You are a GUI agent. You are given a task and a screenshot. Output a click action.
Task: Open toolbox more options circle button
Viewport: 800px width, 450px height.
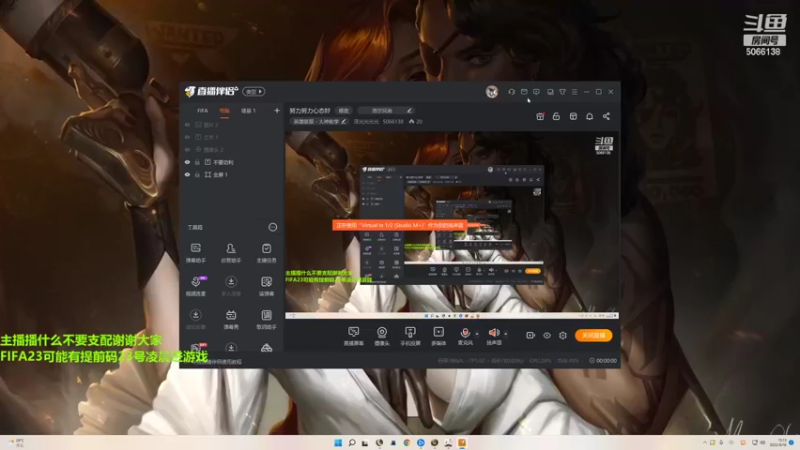(273, 227)
